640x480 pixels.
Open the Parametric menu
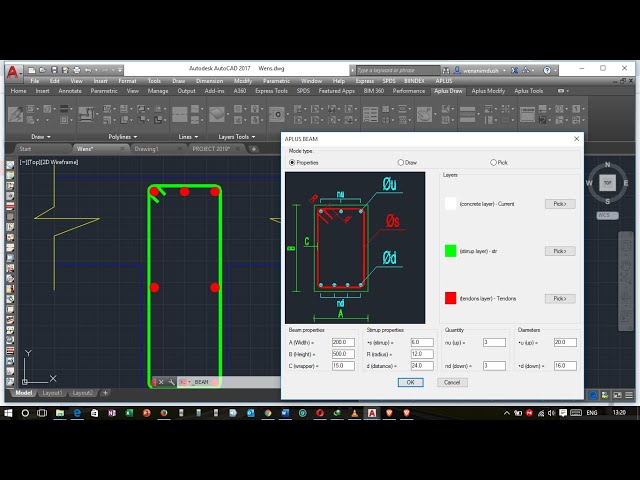(276, 81)
